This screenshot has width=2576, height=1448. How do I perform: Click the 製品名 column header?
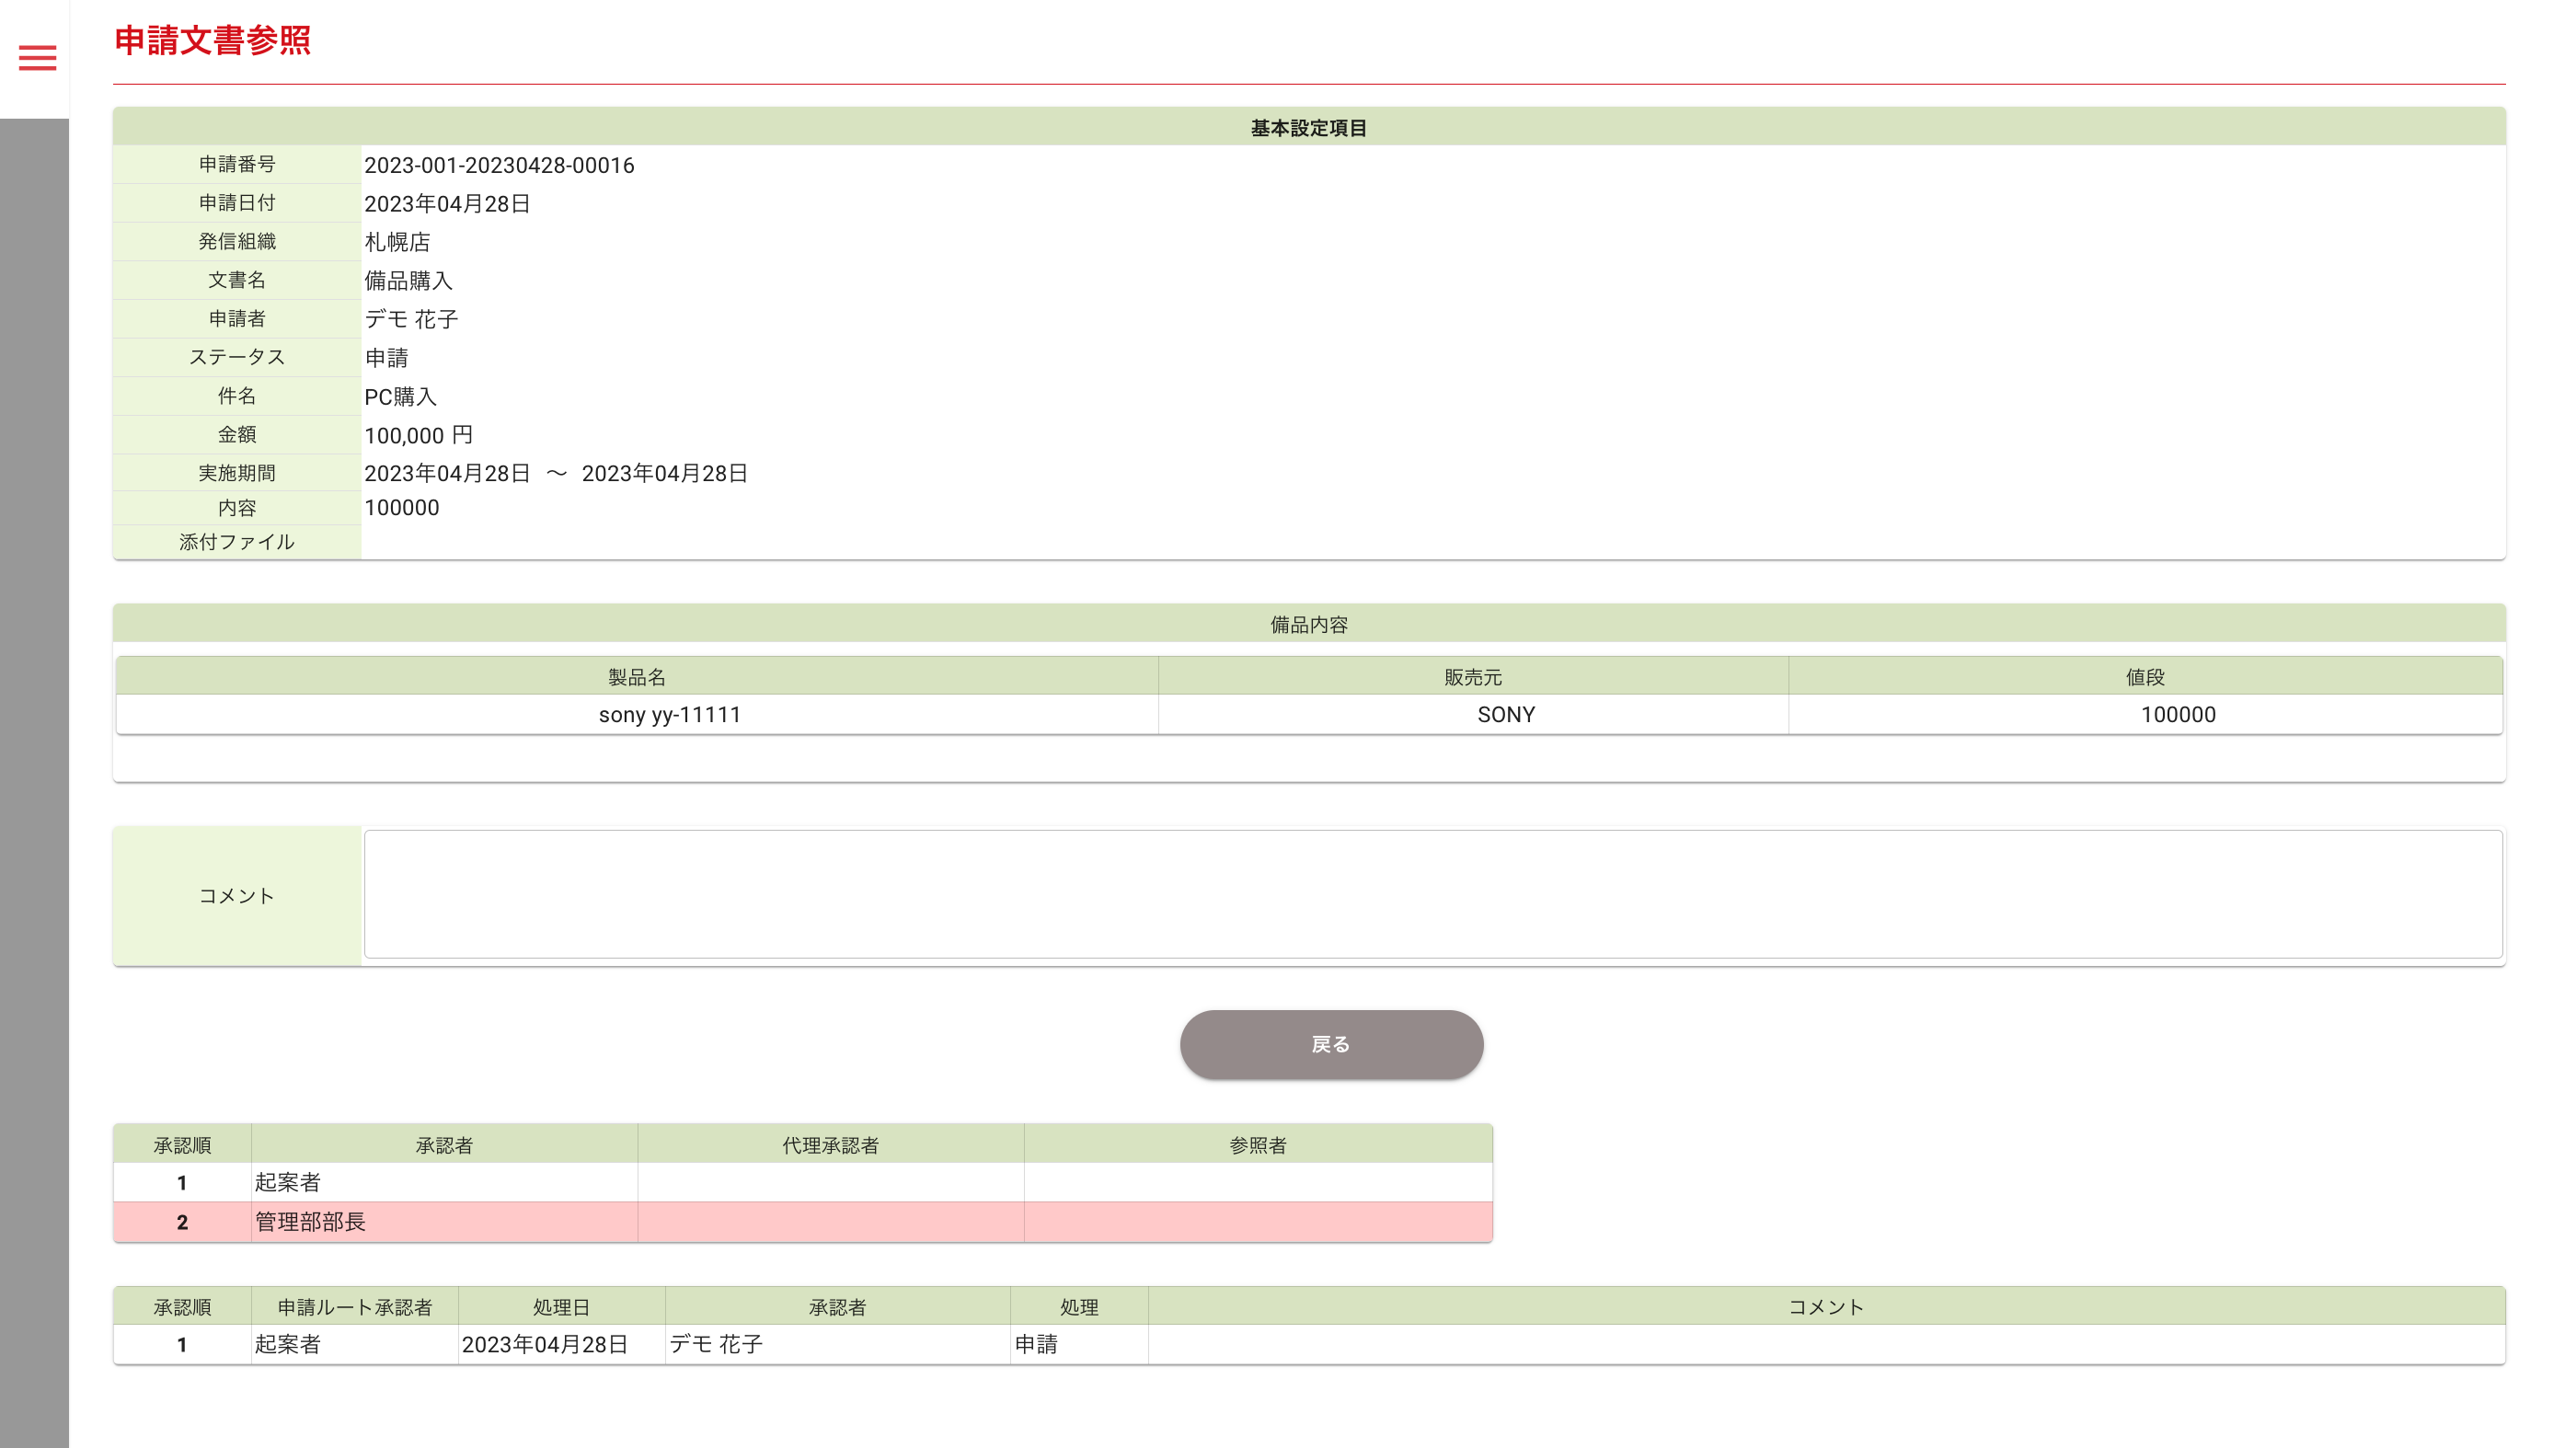637,677
